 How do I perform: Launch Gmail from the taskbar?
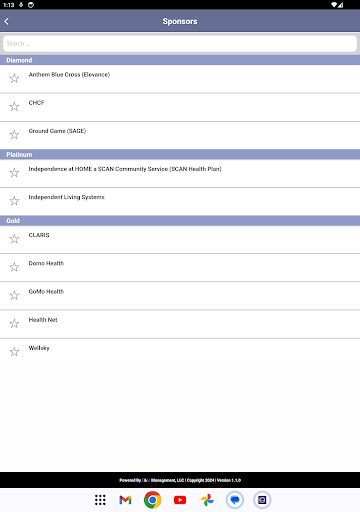tap(125, 500)
